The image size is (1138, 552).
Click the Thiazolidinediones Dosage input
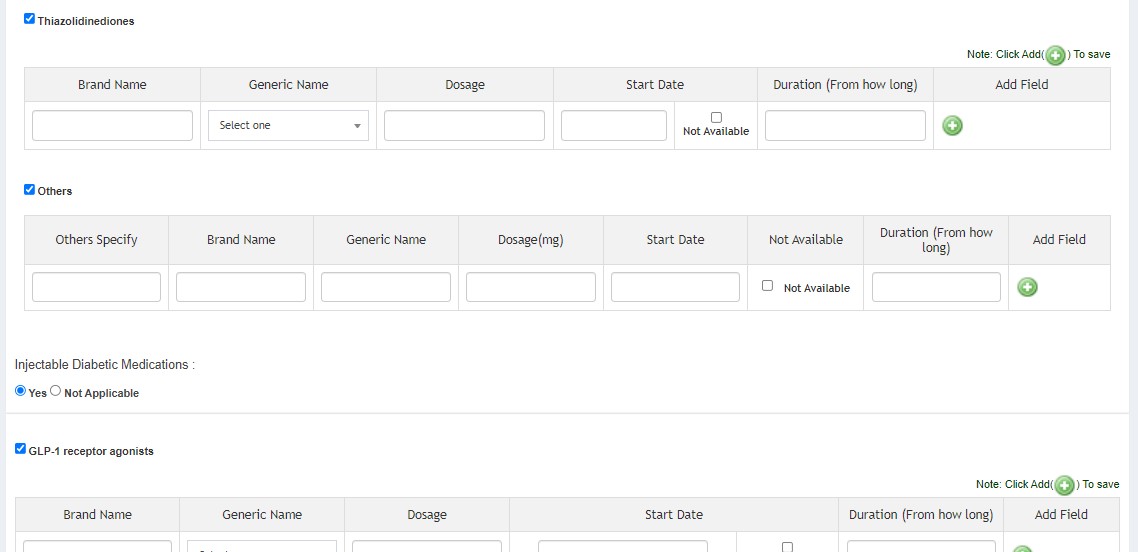point(464,126)
